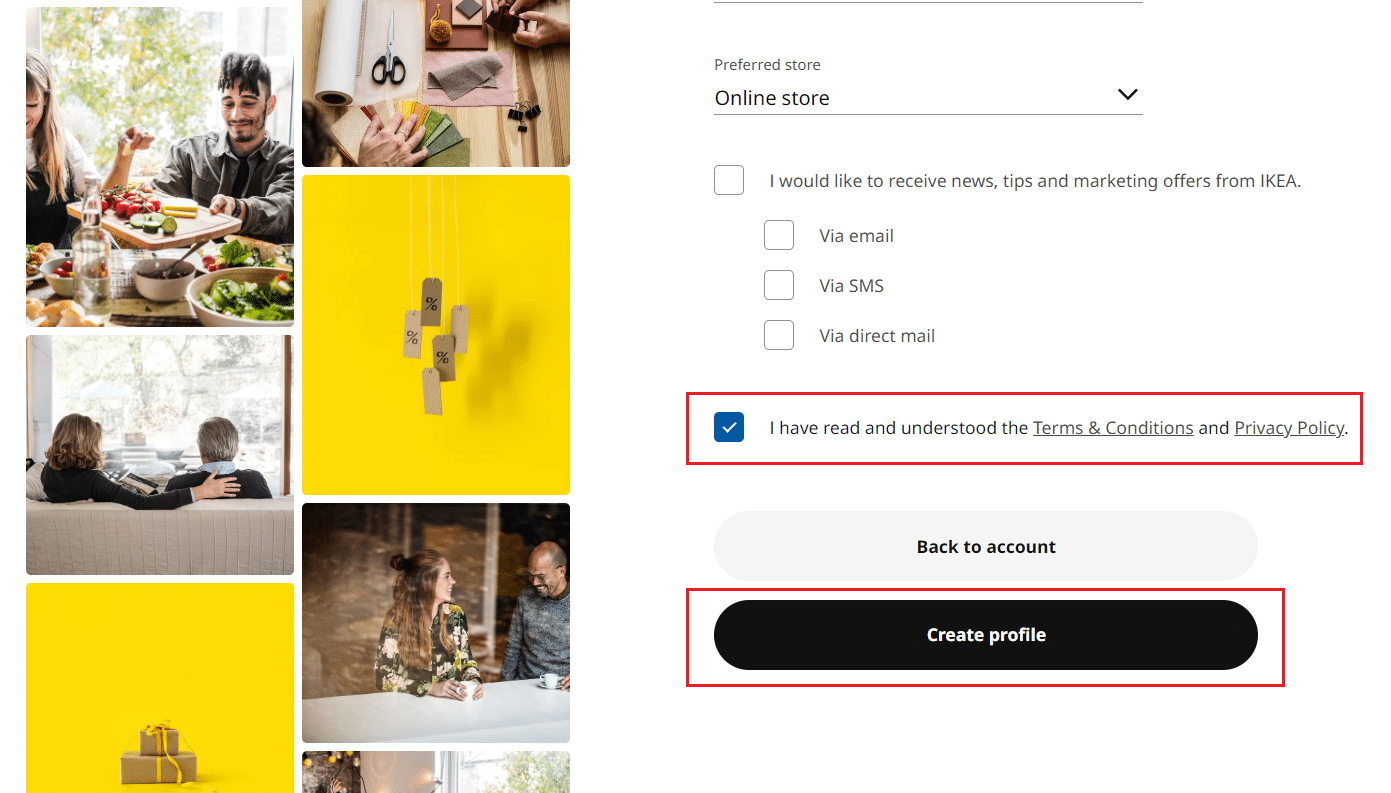Click the gift boxes on yellow background

[159, 688]
